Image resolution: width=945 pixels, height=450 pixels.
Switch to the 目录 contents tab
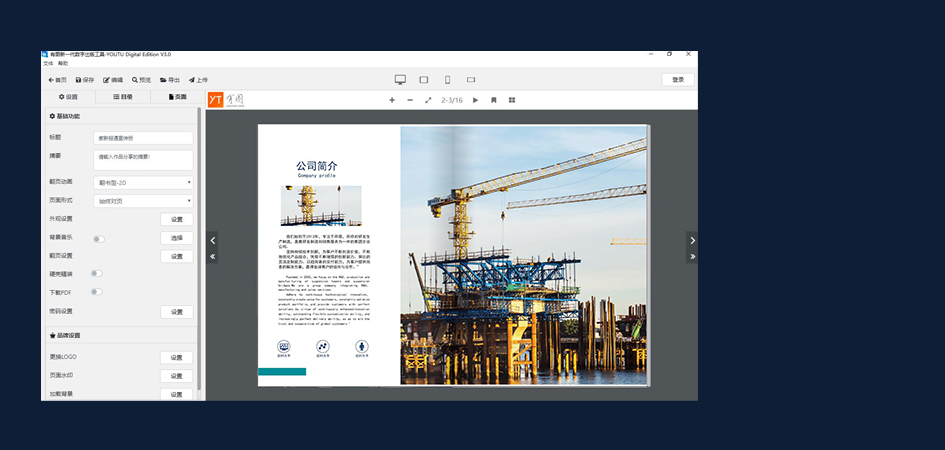tap(123, 97)
